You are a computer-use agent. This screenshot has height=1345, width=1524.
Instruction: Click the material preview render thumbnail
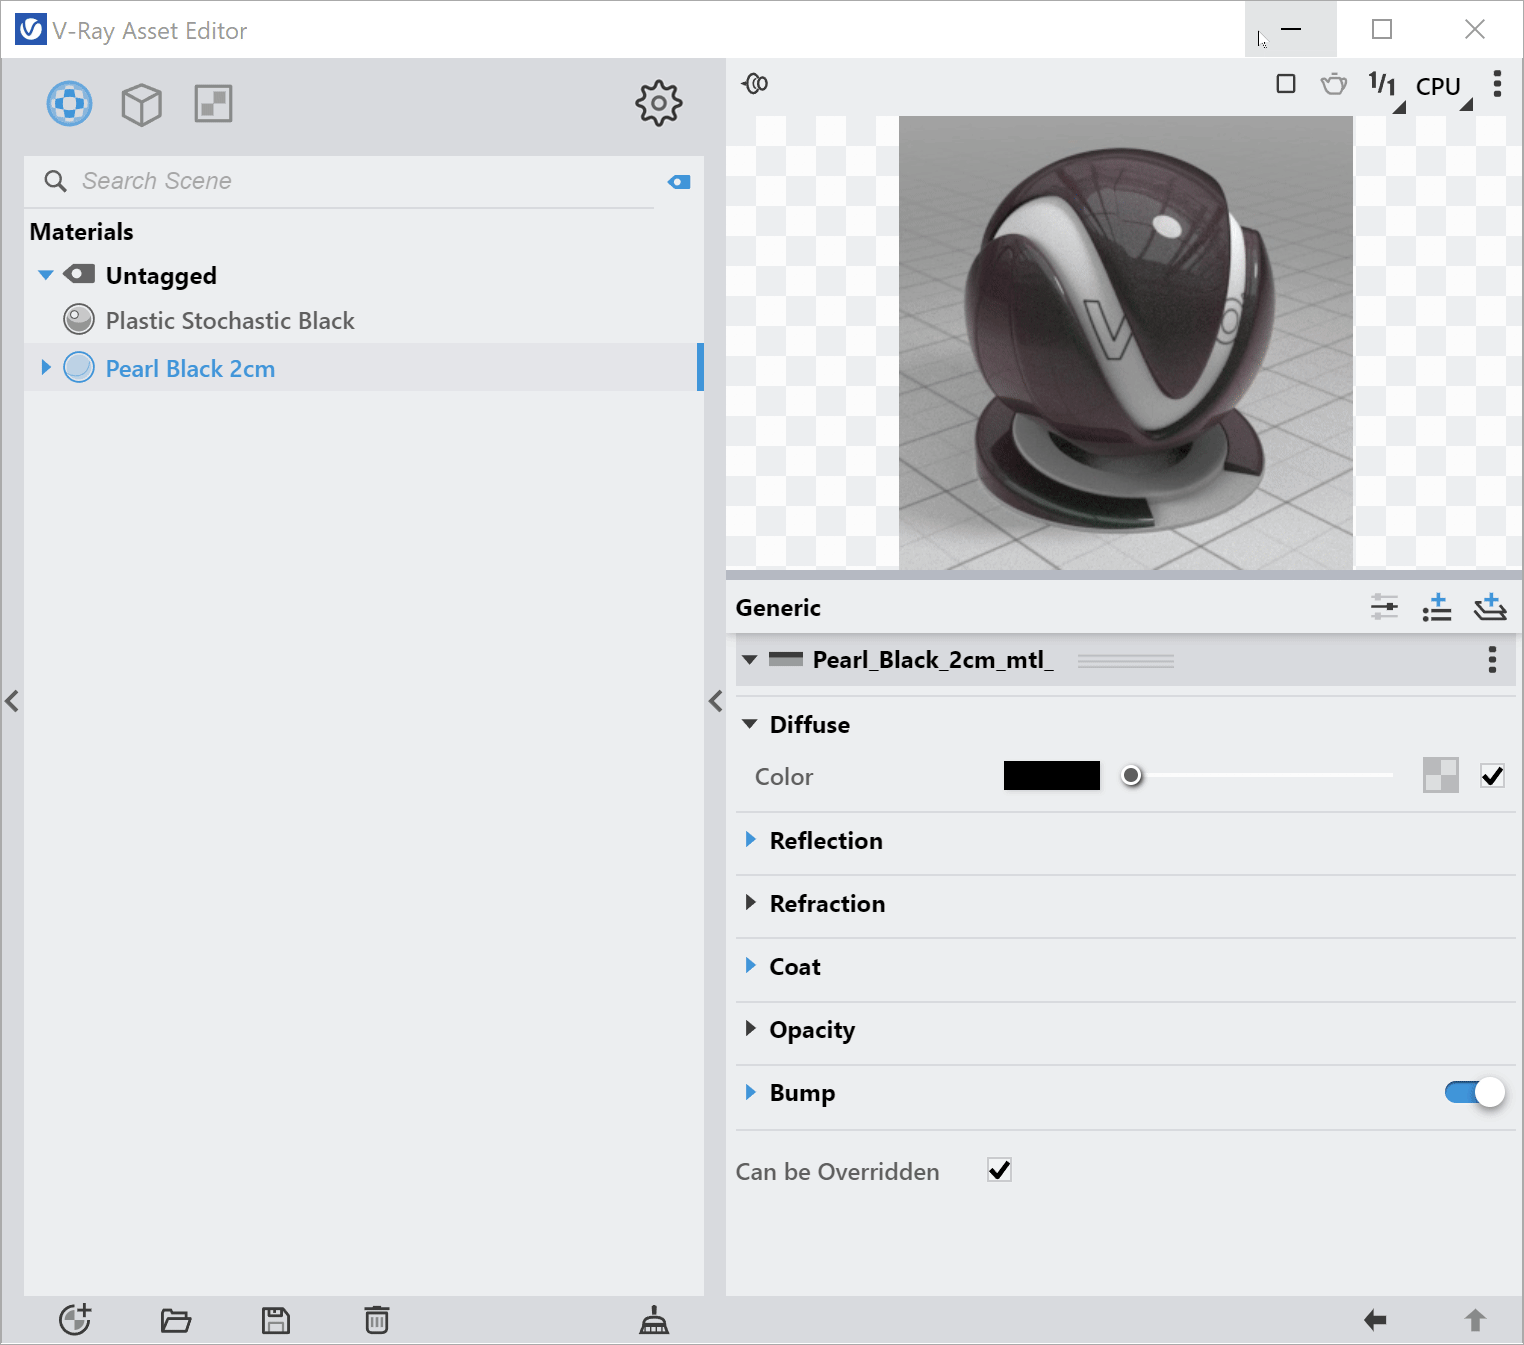point(1126,343)
